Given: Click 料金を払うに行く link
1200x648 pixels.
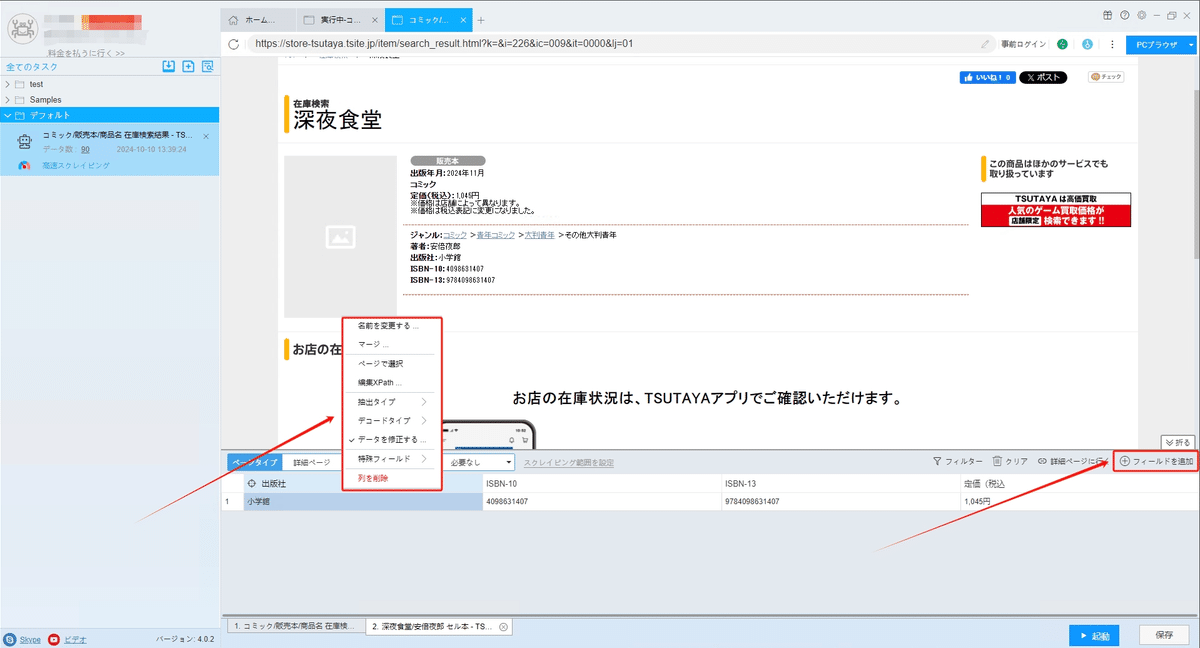Looking at the screenshot, I should tap(86, 53).
